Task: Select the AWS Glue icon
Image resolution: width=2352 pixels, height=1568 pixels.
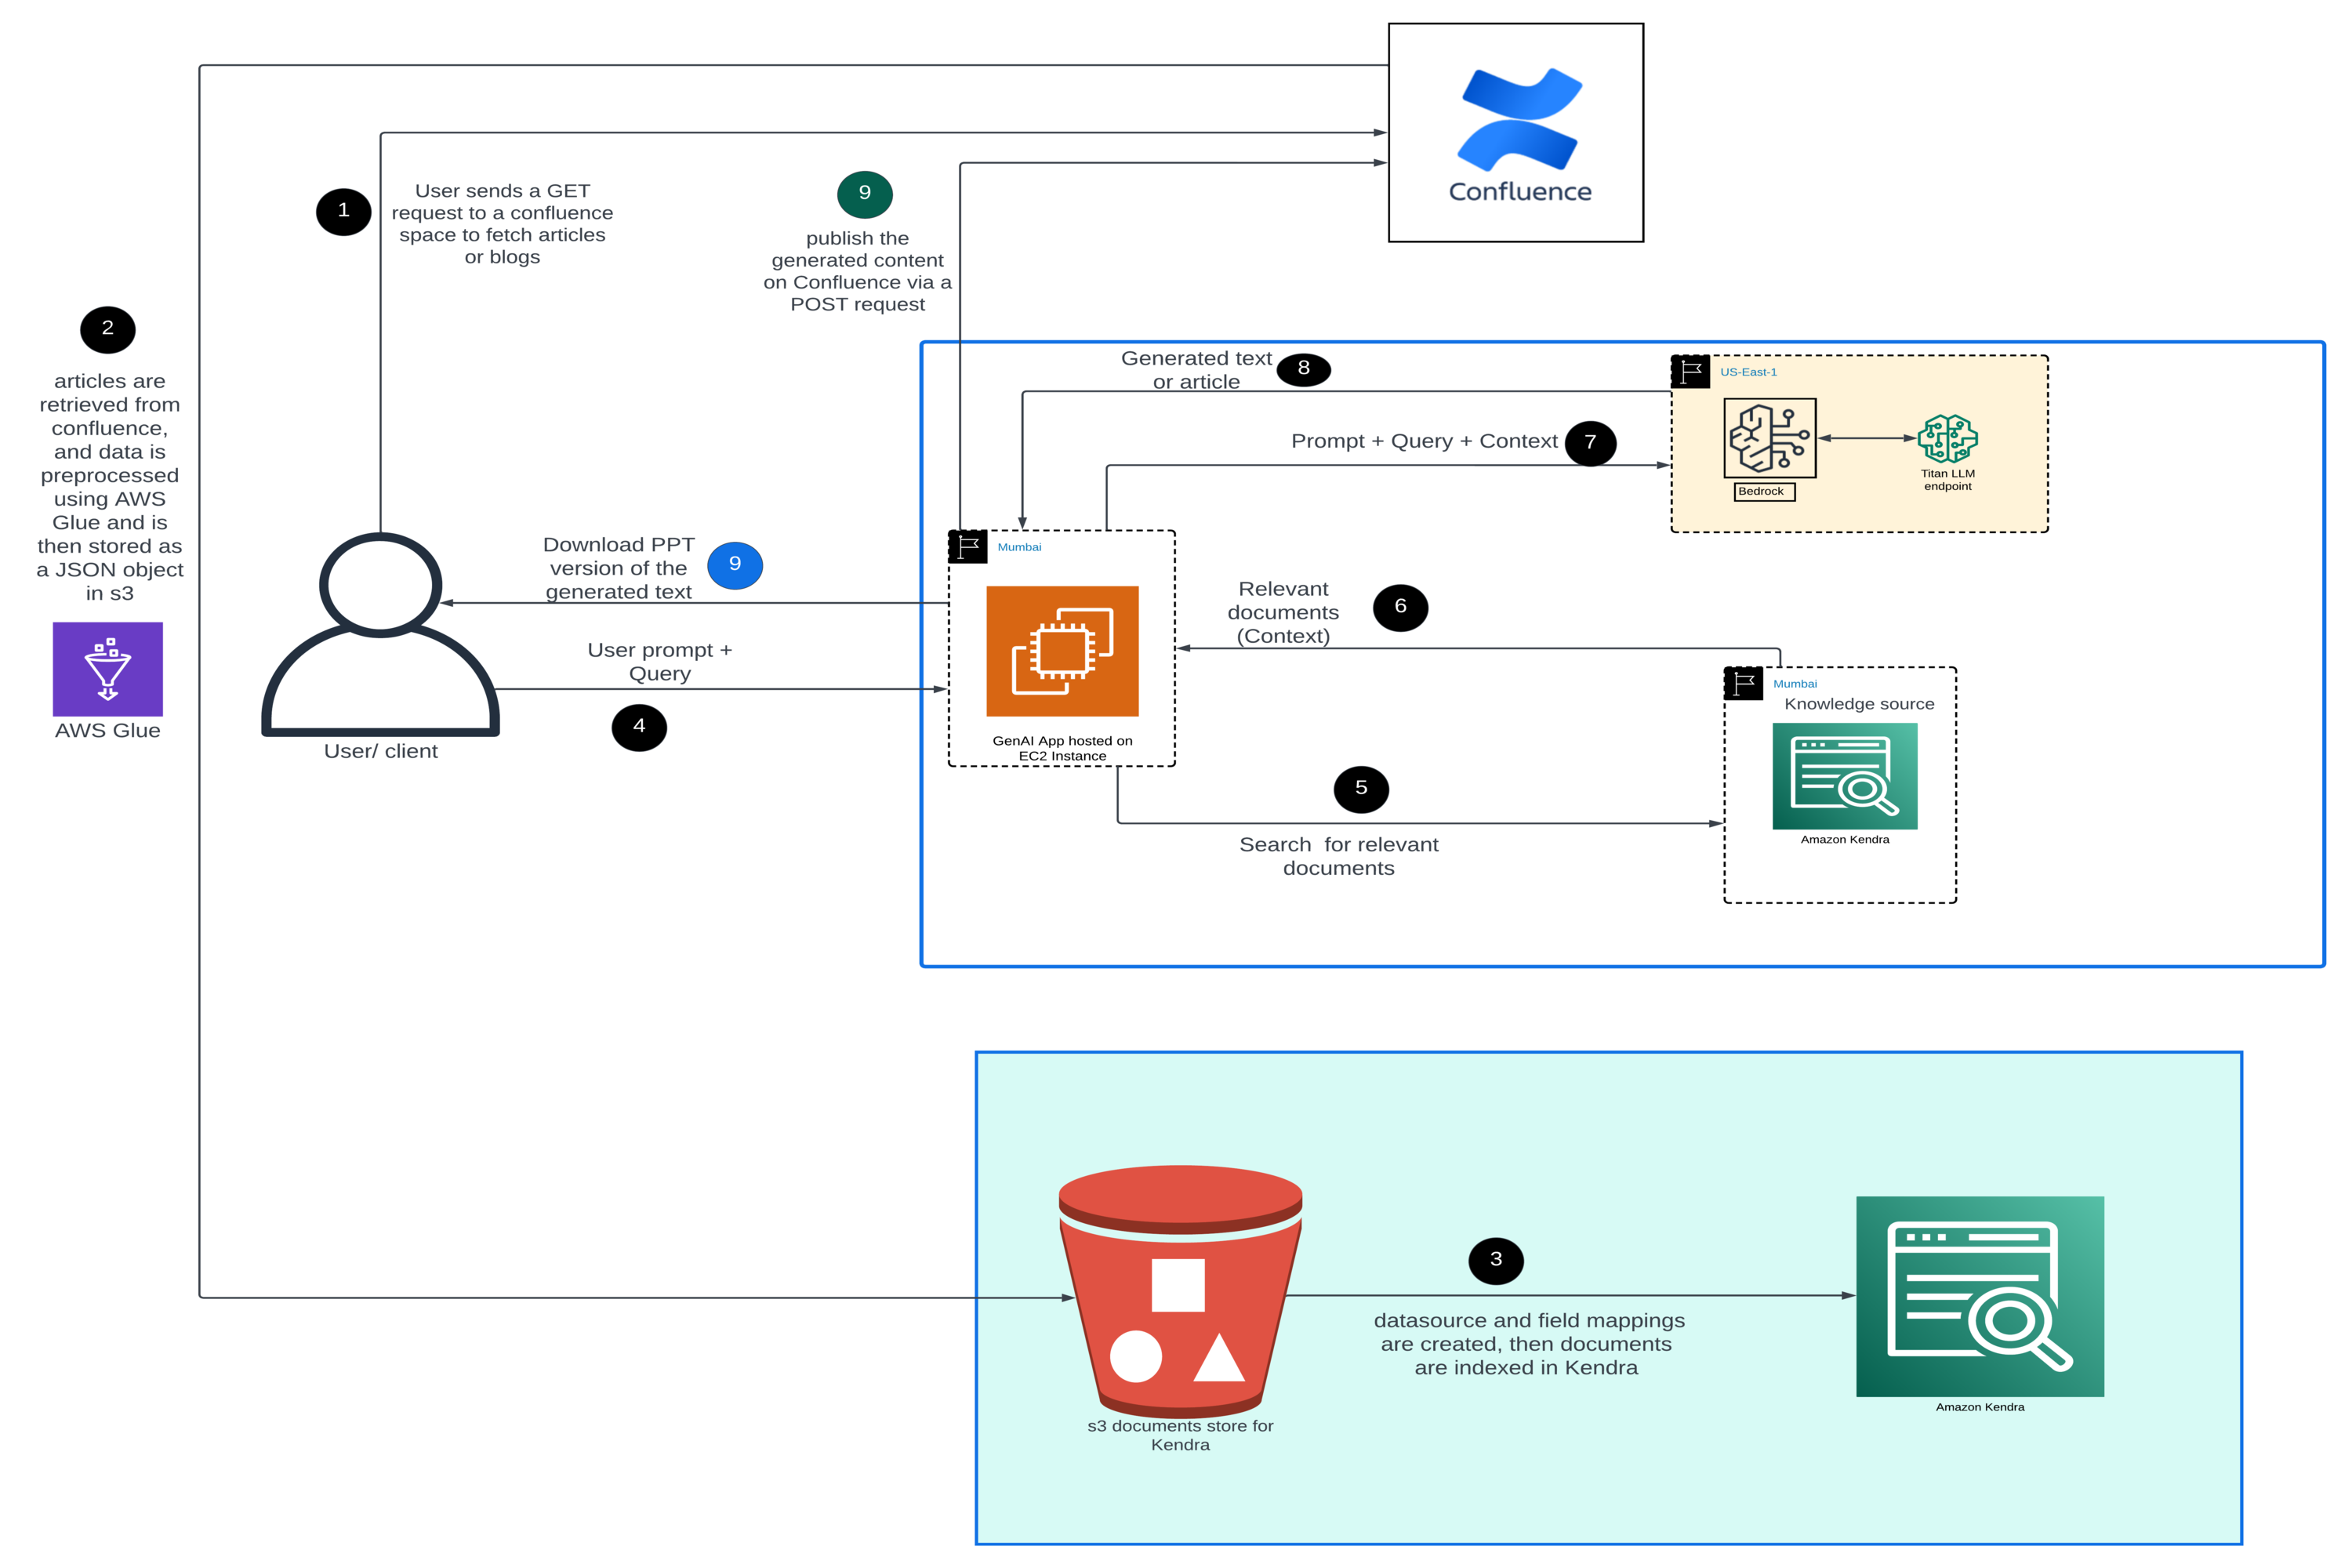Action: pos(108,669)
